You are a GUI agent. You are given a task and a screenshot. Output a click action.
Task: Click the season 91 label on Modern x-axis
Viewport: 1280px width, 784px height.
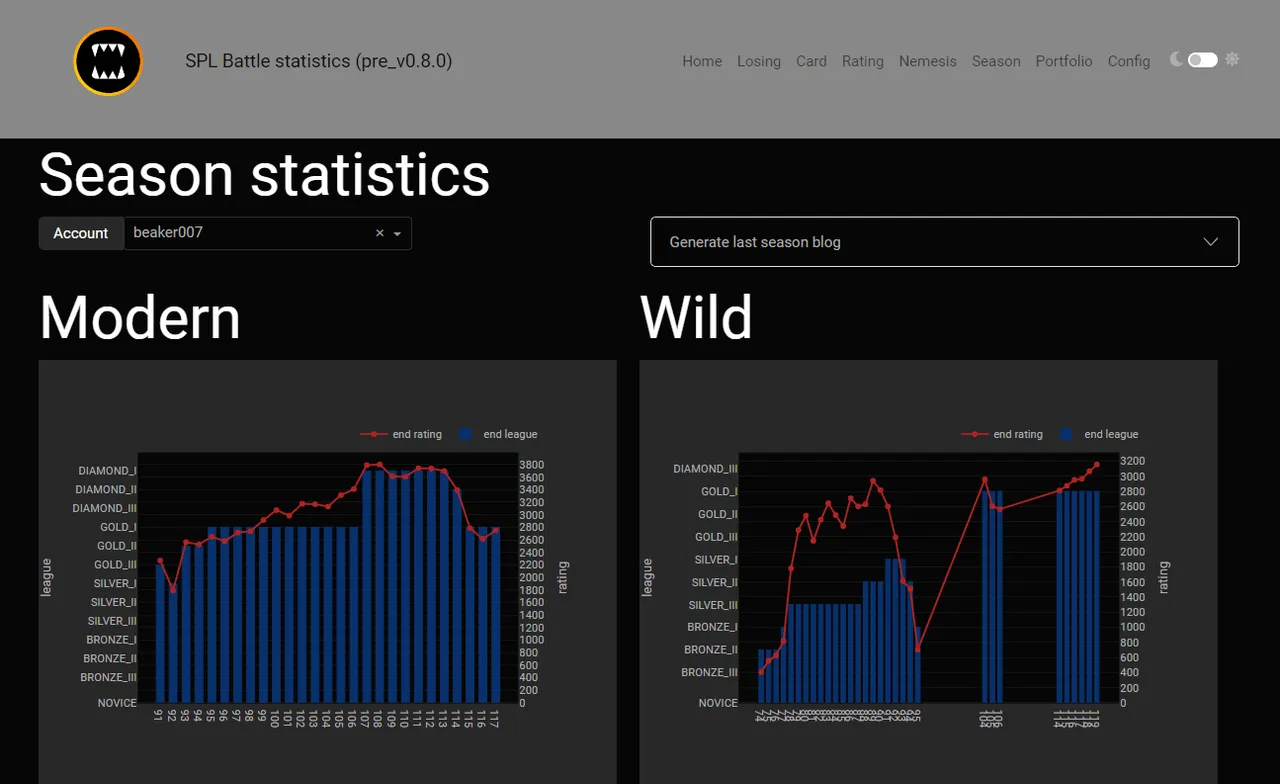point(159,716)
